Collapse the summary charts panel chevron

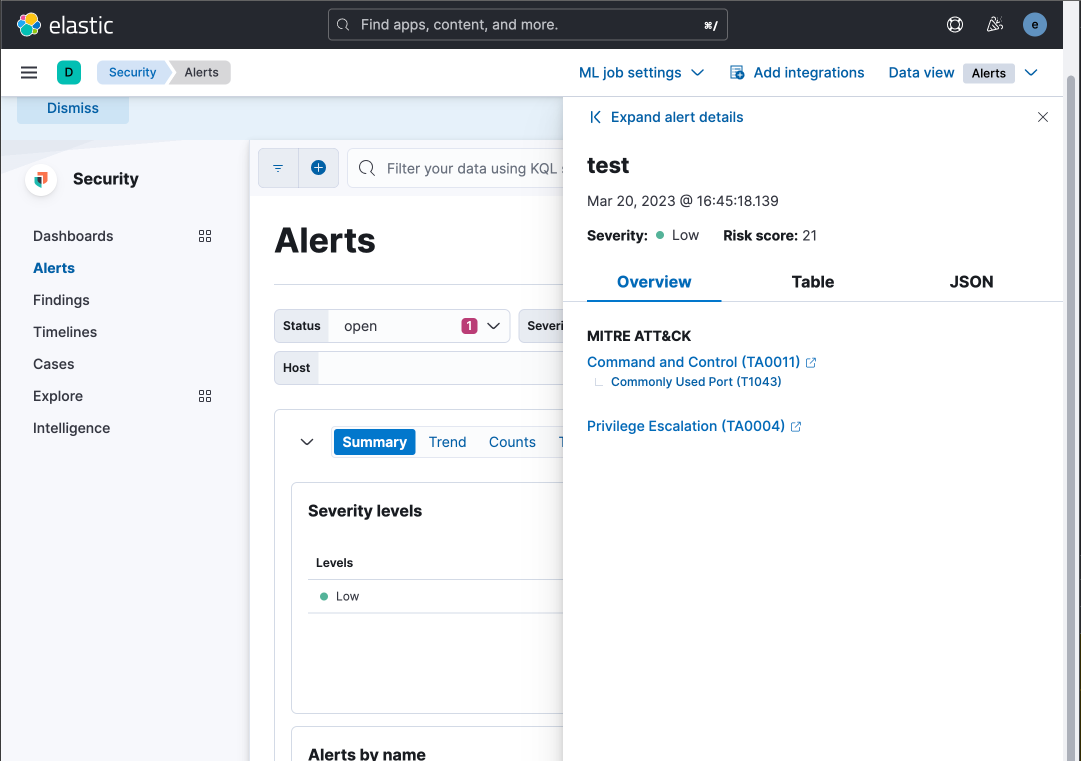[307, 442]
